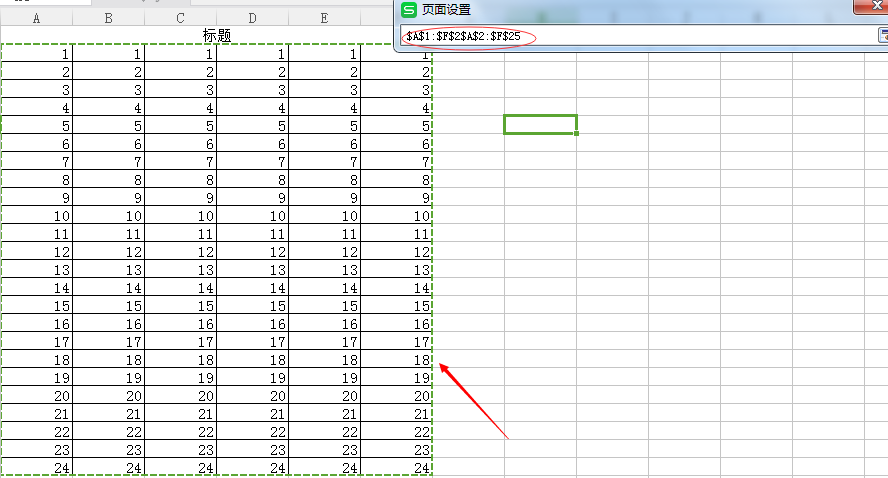
Task: Click the range field containing $A$1:$F$2$A$2:$F$25
Action: click(638, 36)
